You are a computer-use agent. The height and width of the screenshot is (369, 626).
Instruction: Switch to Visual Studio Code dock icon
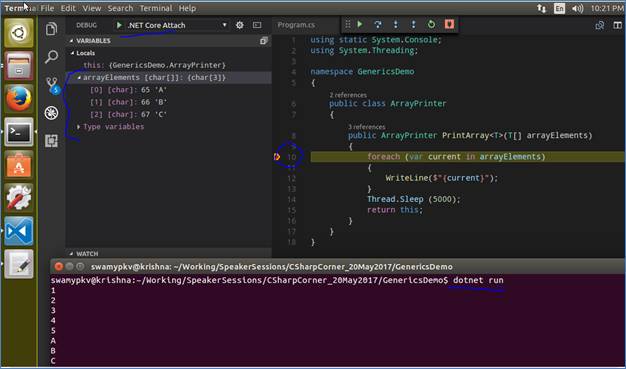tap(18, 231)
